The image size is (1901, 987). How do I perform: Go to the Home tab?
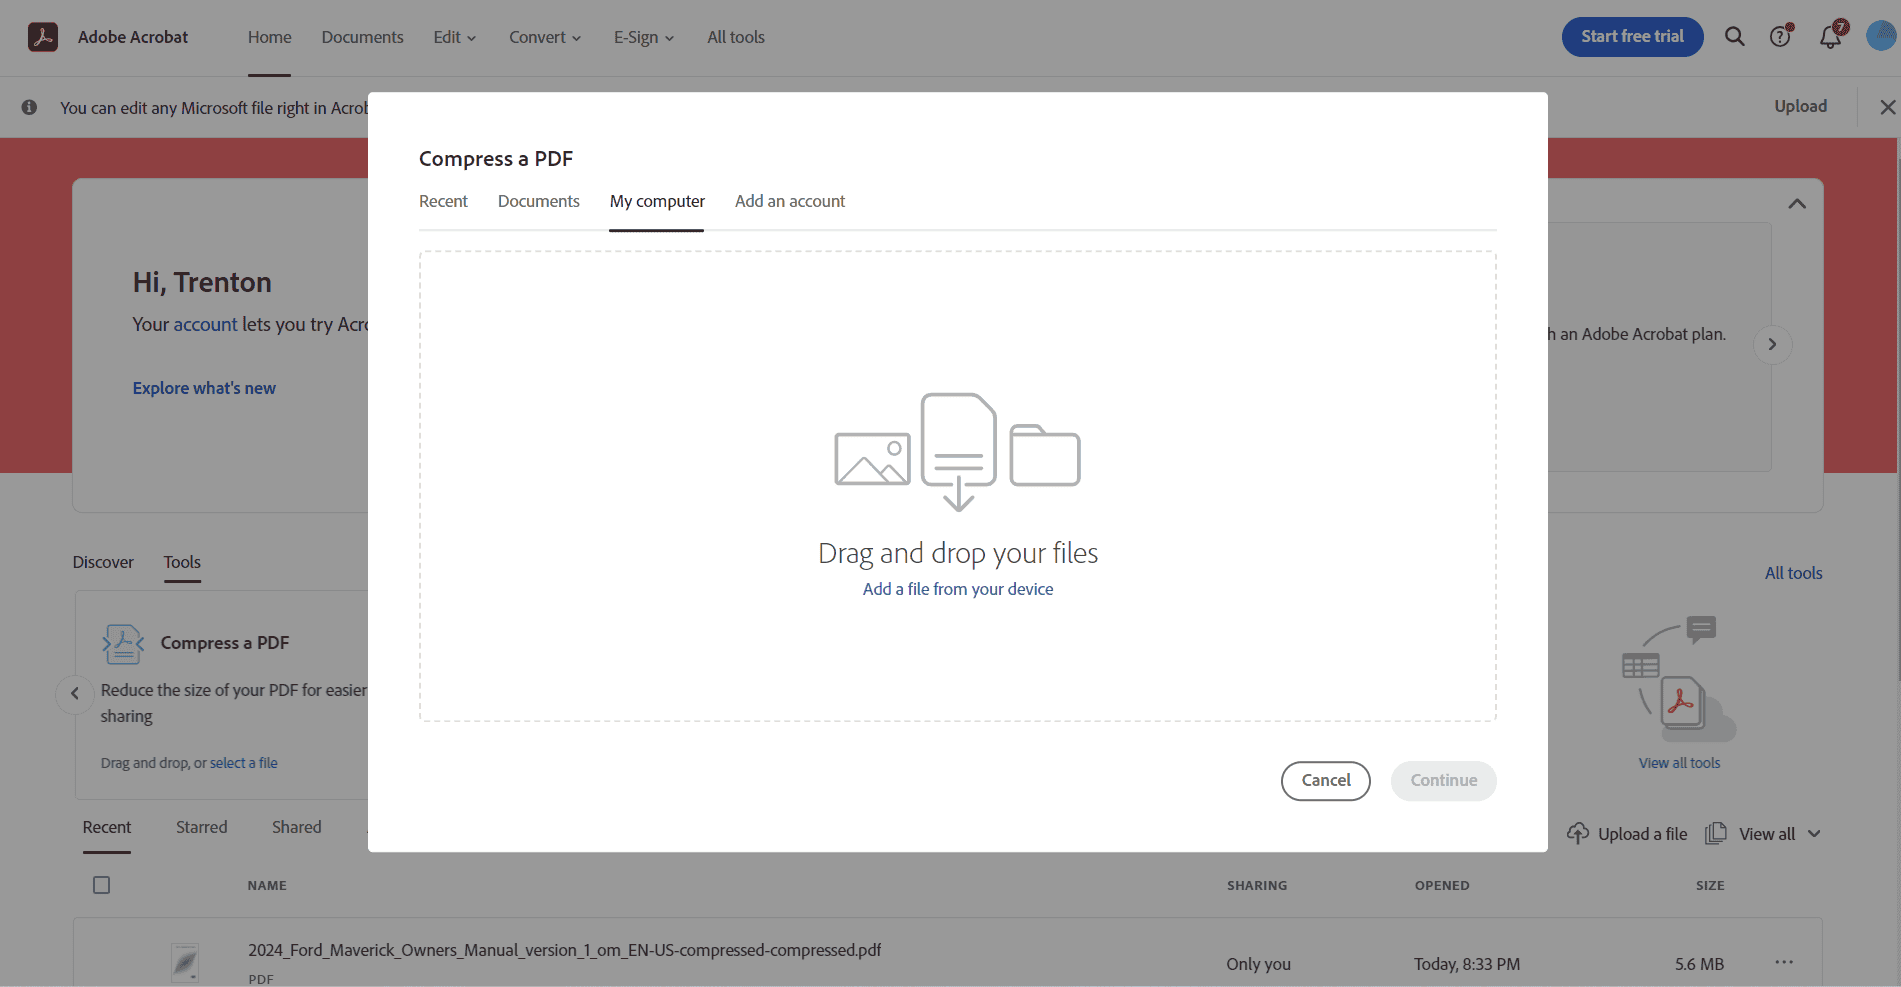click(x=270, y=37)
